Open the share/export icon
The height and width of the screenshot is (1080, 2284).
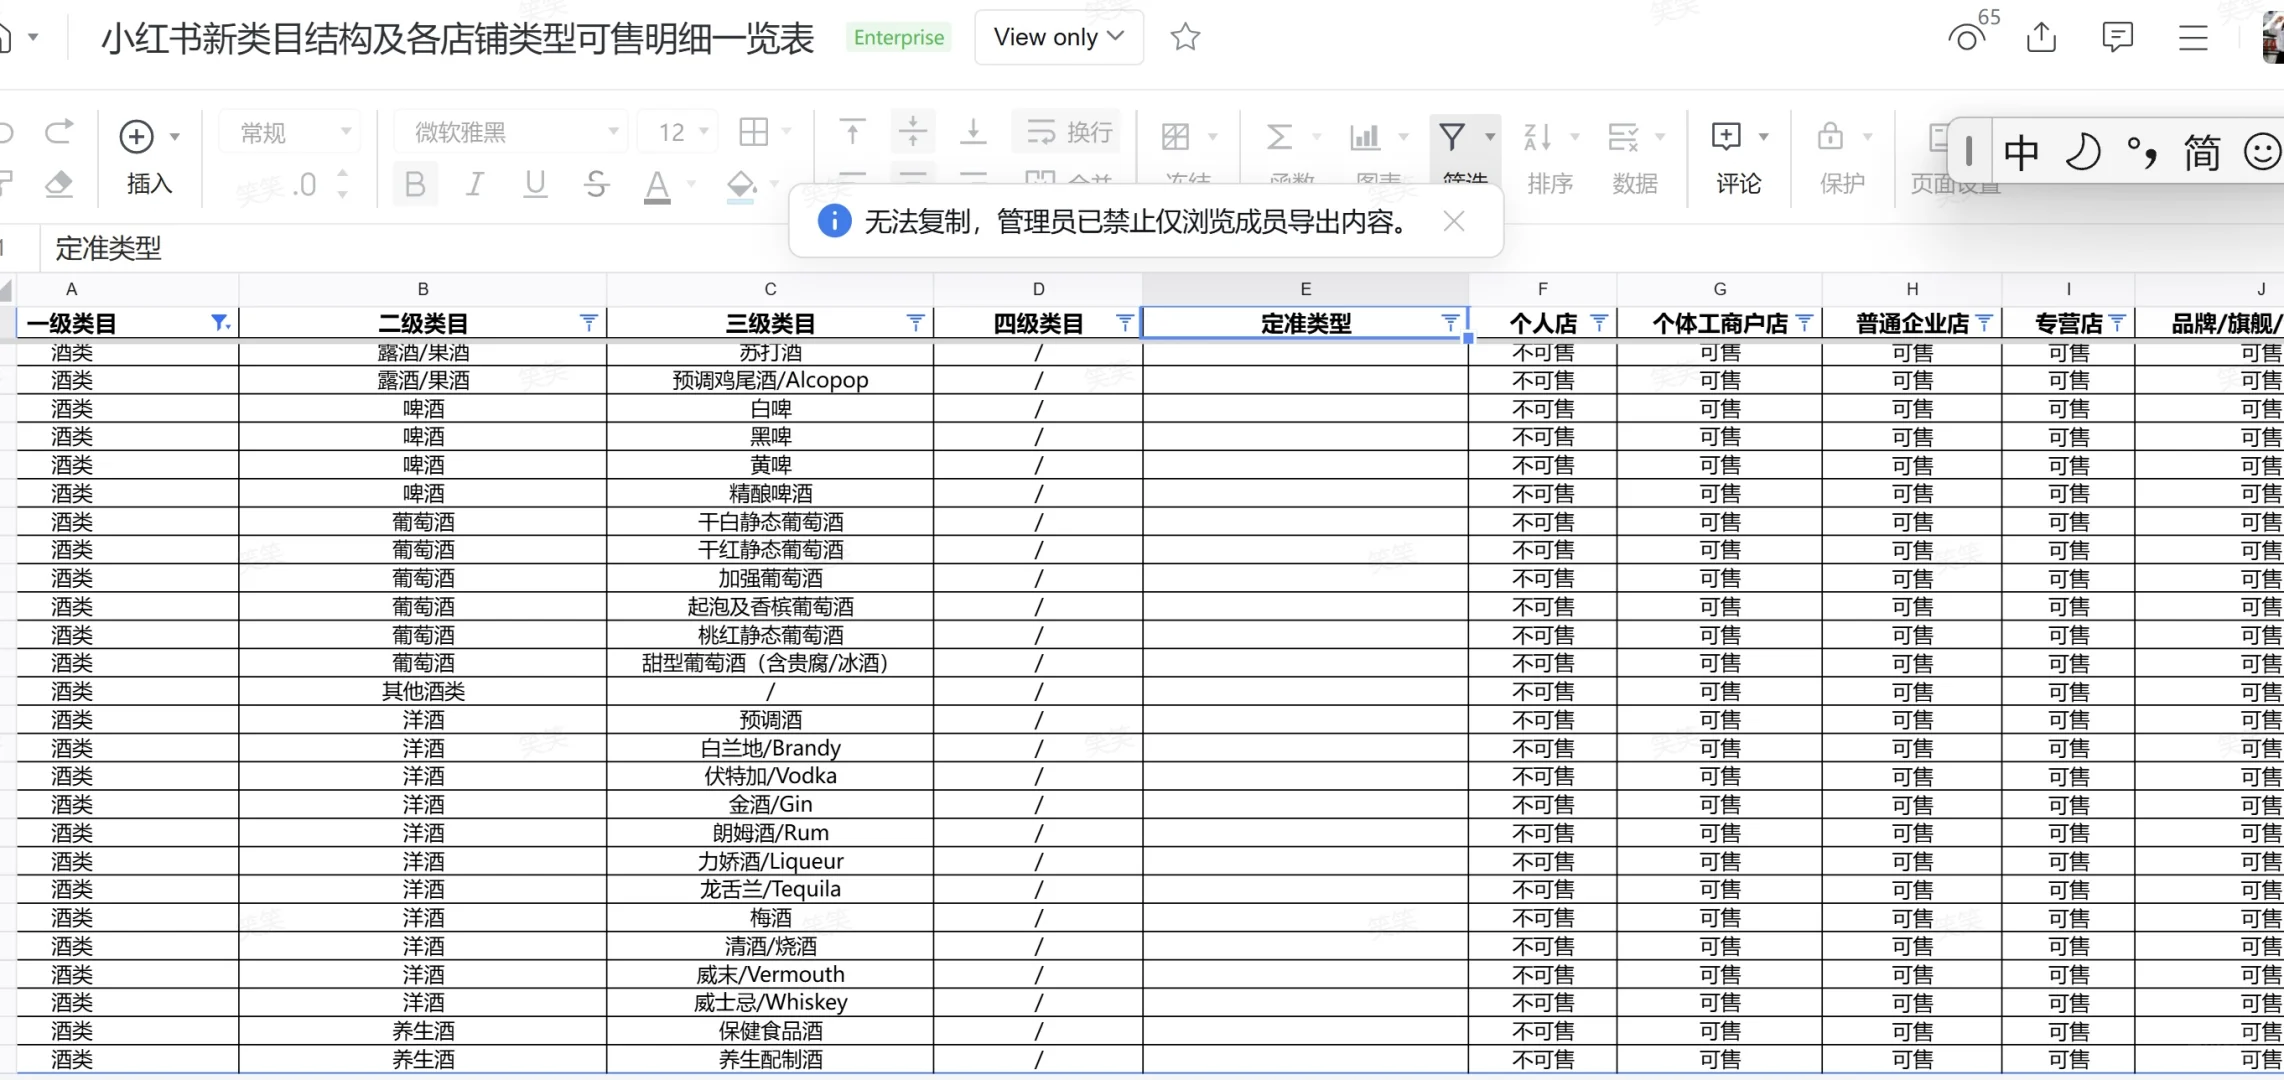click(x=2041, y=37)
